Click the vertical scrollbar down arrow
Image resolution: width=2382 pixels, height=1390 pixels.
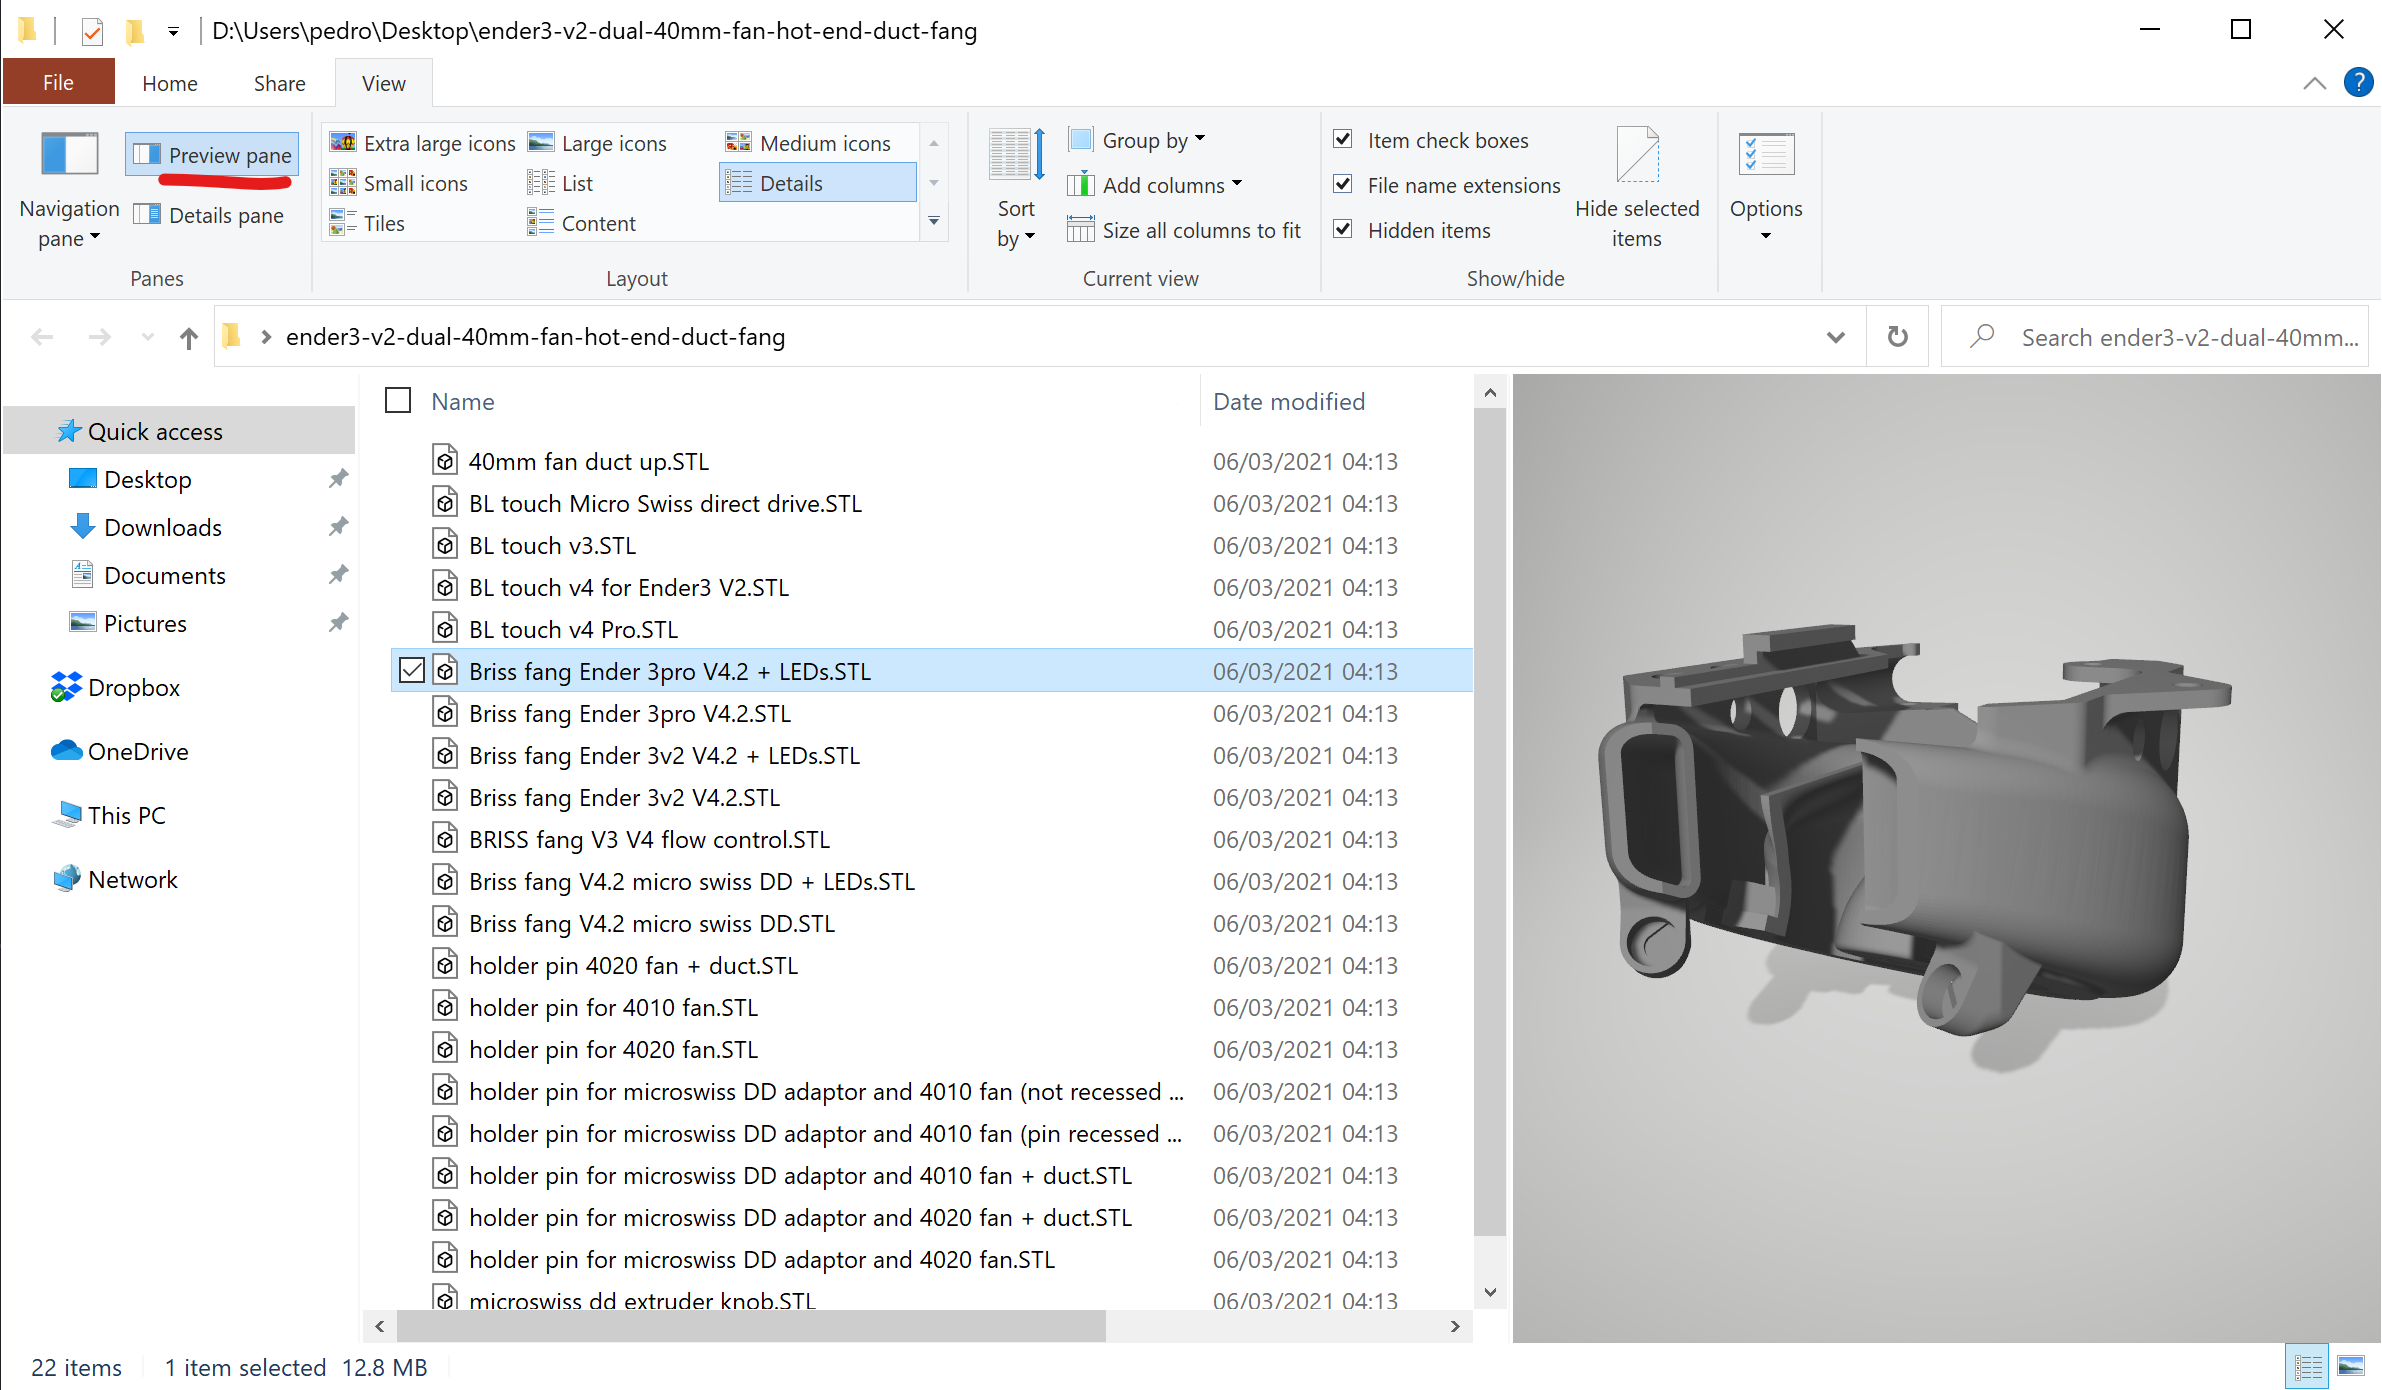(x=1489, y=1292)
